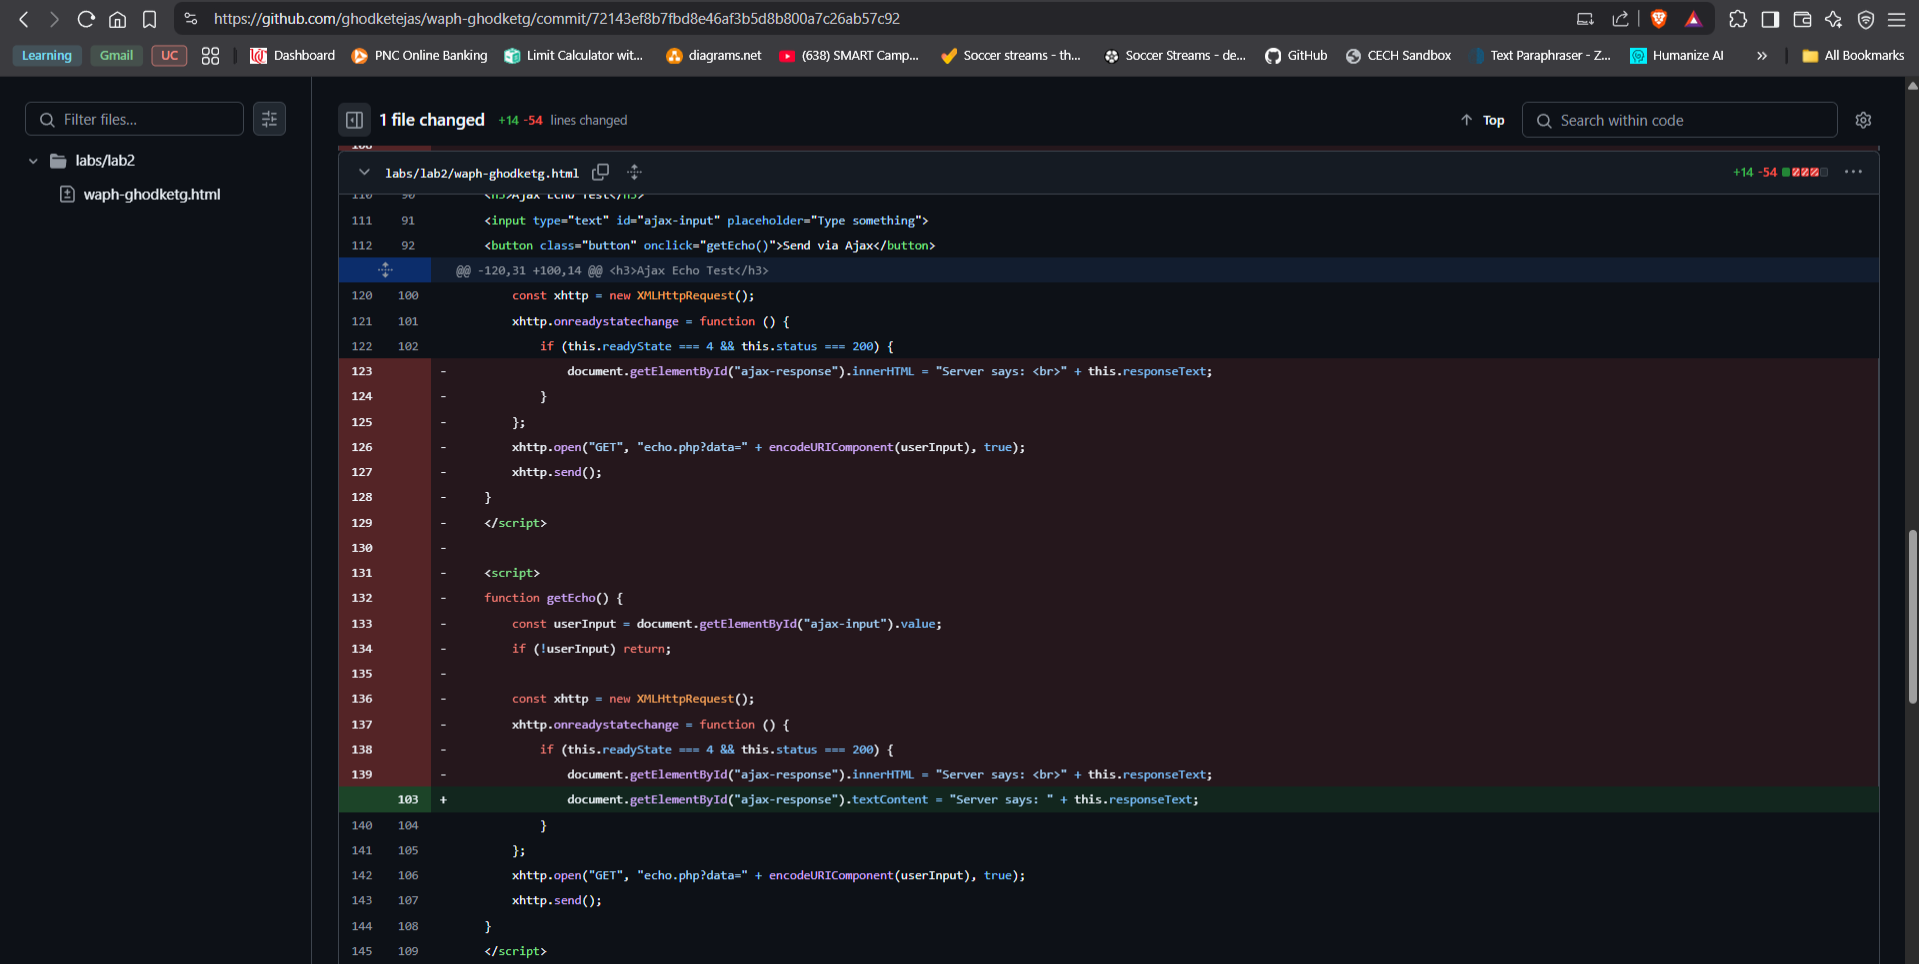Expand hidden lines at hunk header @@ -120,31
The image size is (1919, 964).
click(x=385, y=270)
